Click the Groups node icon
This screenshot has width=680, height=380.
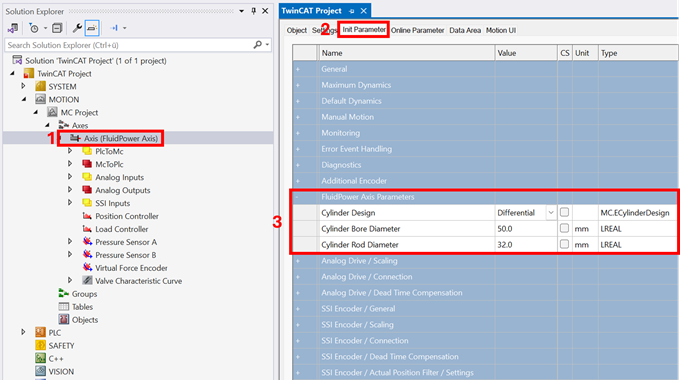tap(64, 294)
